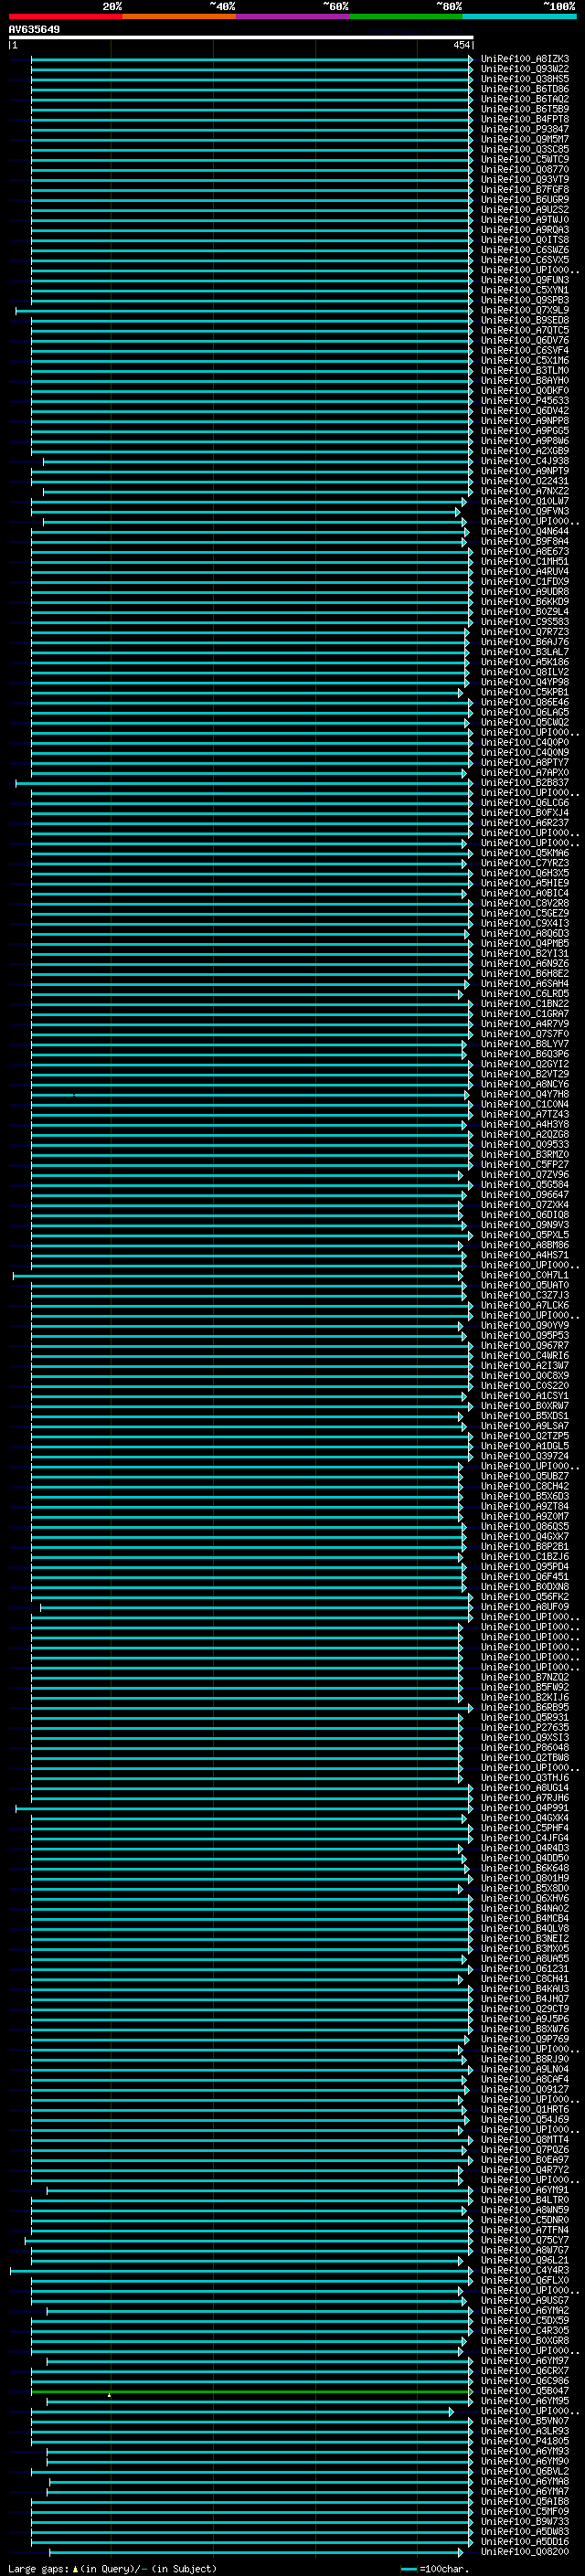Select hit UniRef100_A8IZK3

[525, 59]
